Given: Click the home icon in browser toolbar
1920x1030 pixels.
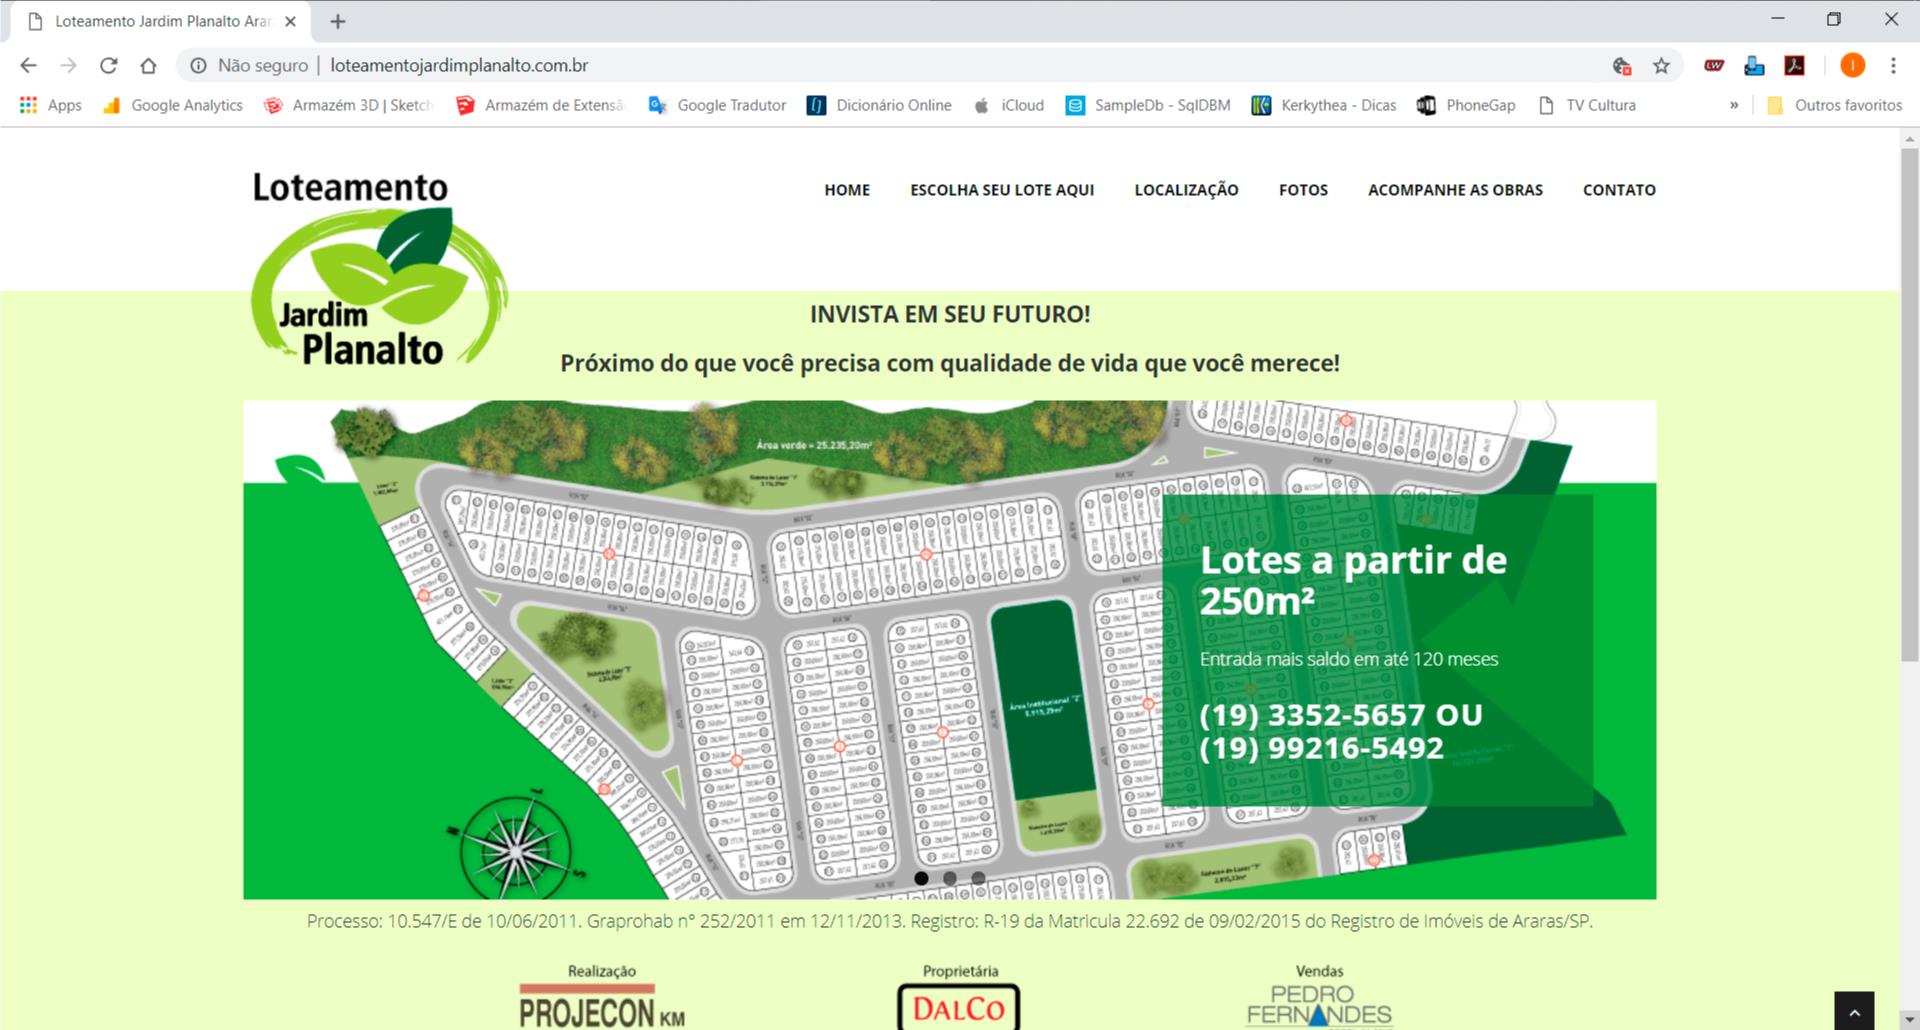Looking at the screenshot, I should 148,66.
